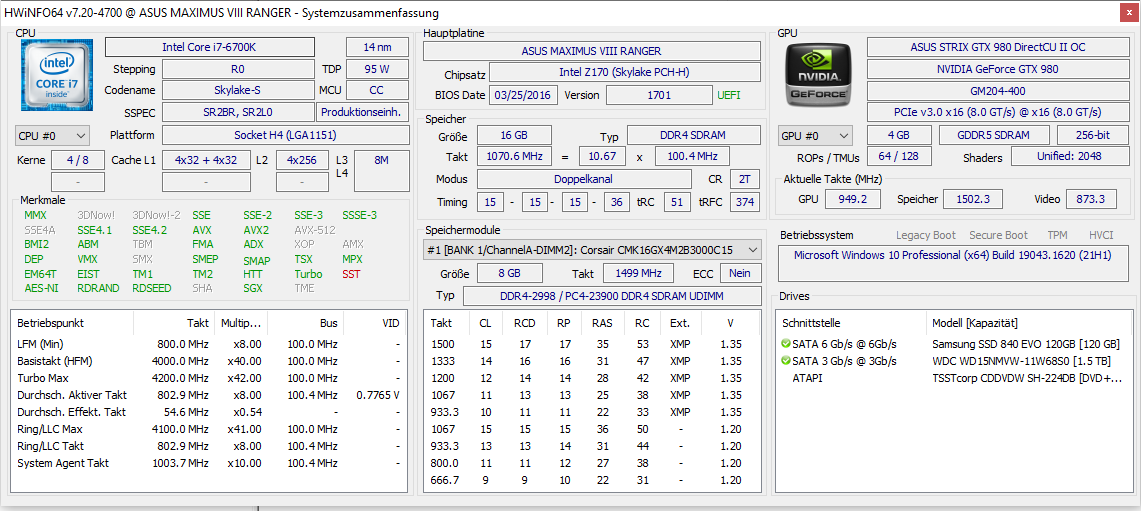1141x511 pixels.
Task: Click the green check icon beside SATA 3 Gb/s
Action: pyautogui.click(x=785, y=361)
